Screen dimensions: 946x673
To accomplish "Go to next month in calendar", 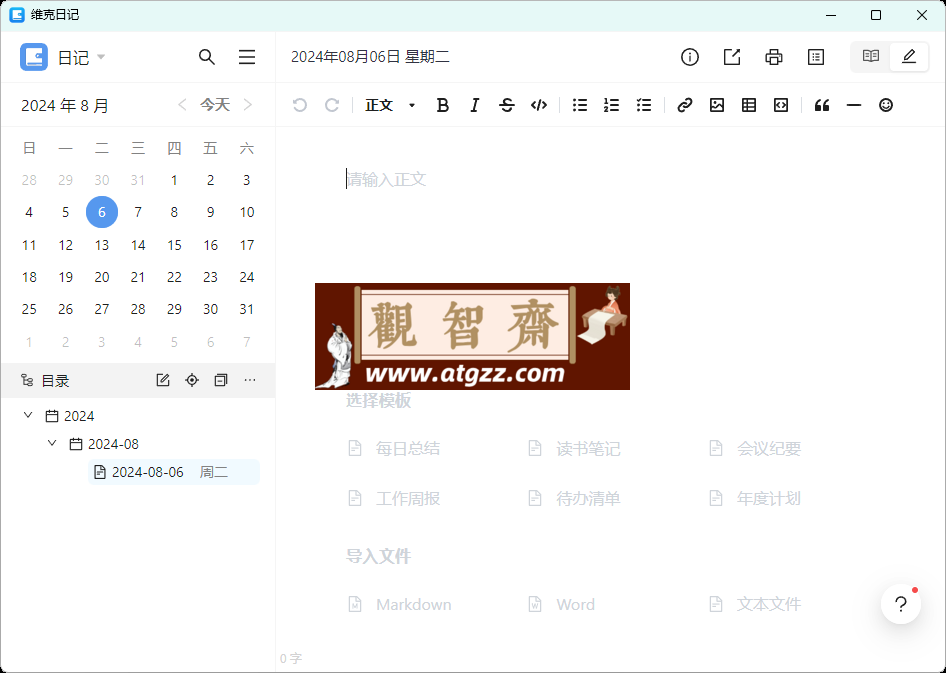I will coord(248,105).
